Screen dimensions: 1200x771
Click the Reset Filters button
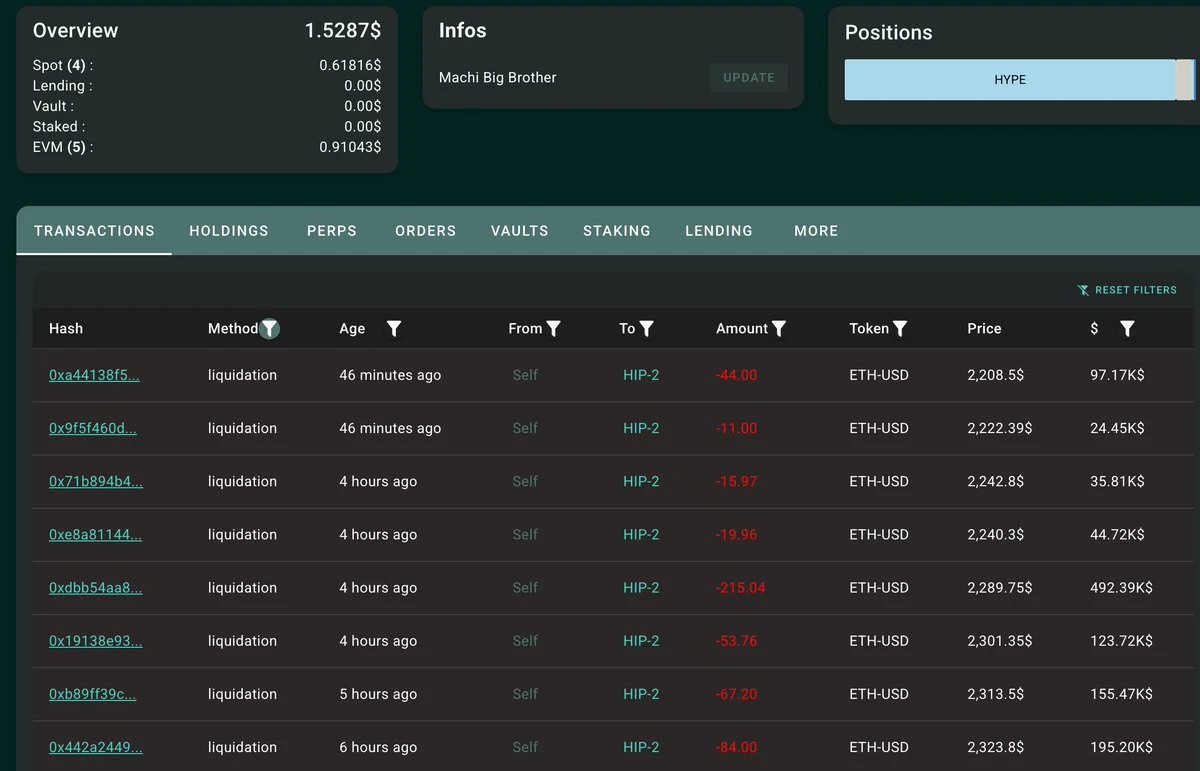(1127, 290)
